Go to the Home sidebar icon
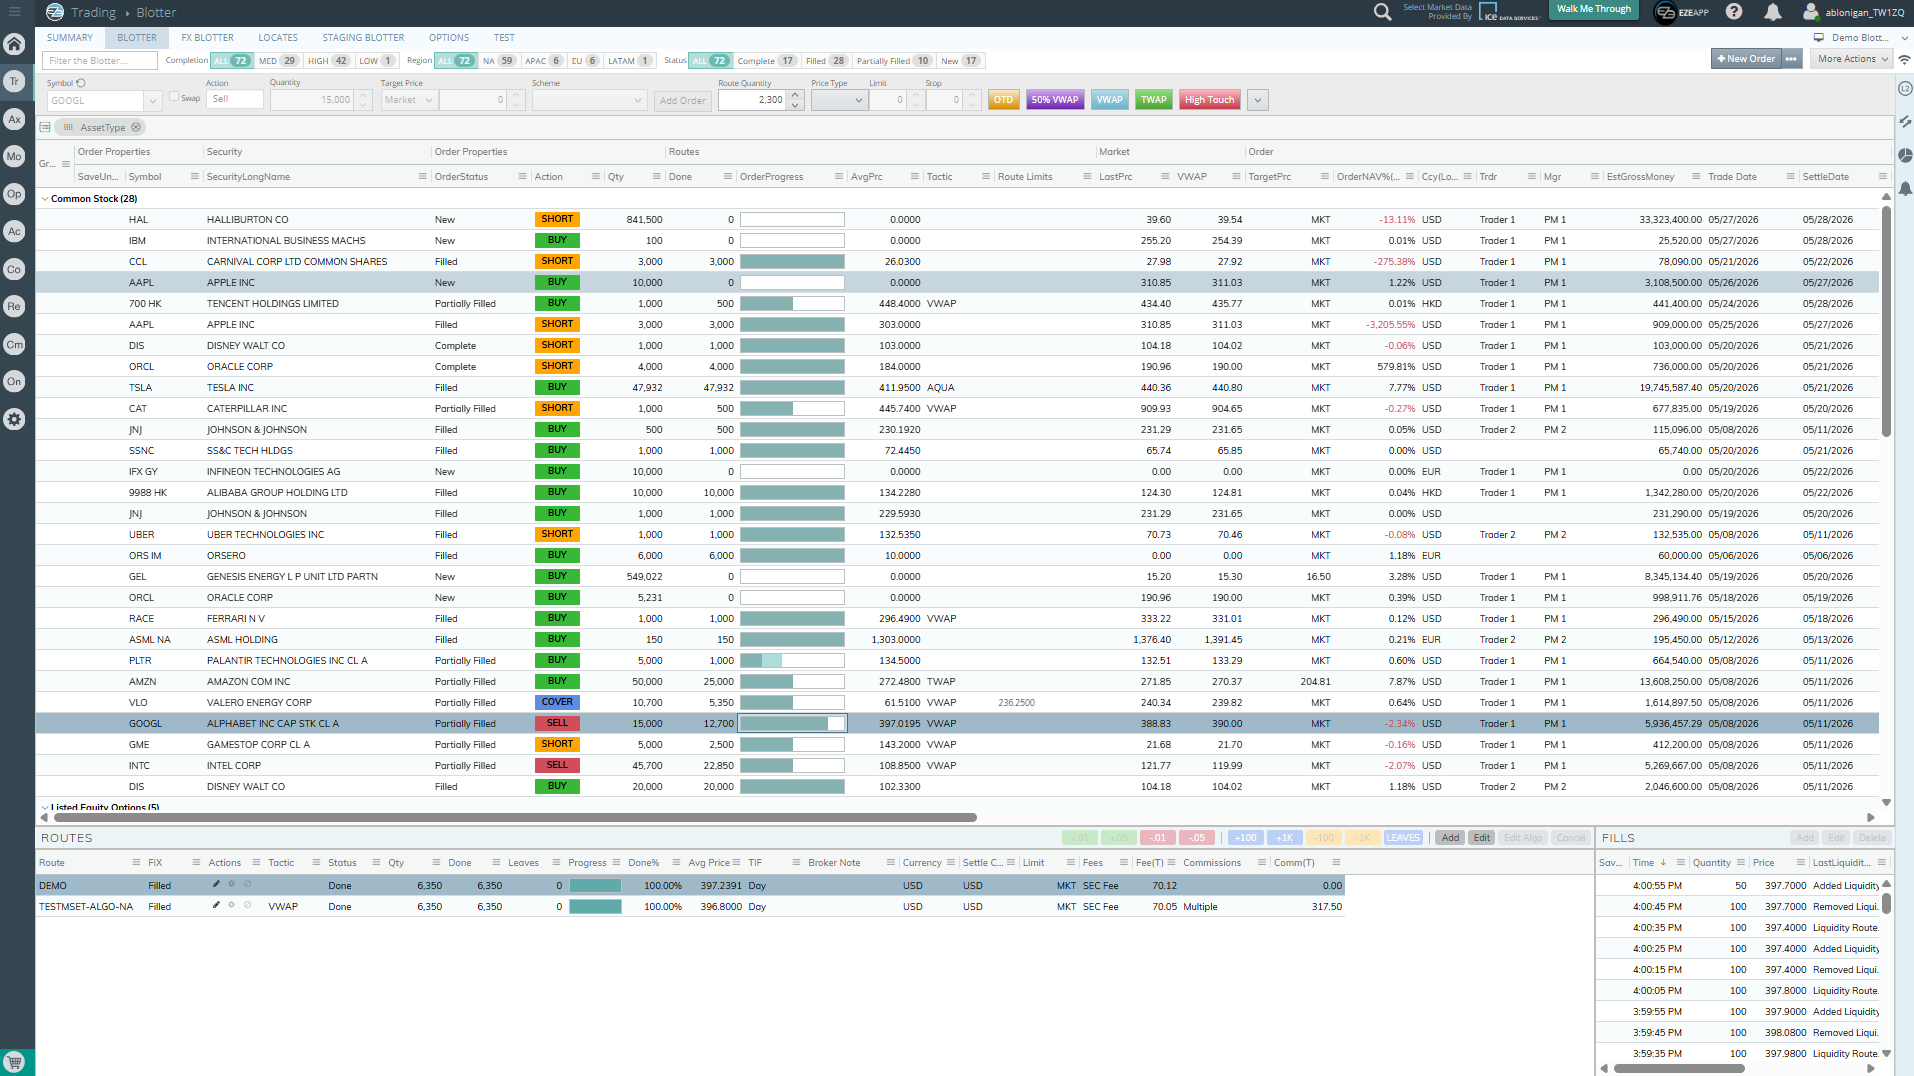 [14, 44]
